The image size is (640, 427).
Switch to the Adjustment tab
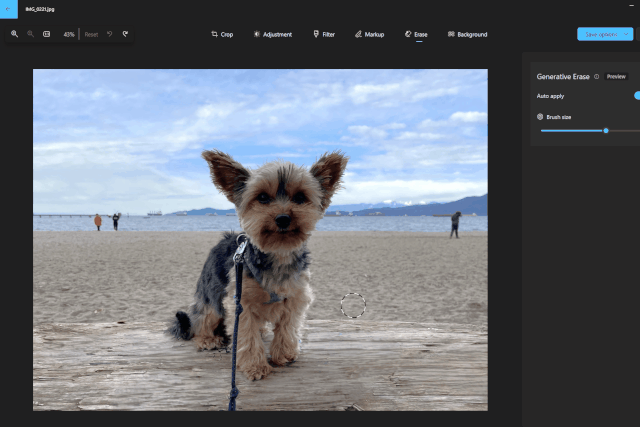pos(273,34)
